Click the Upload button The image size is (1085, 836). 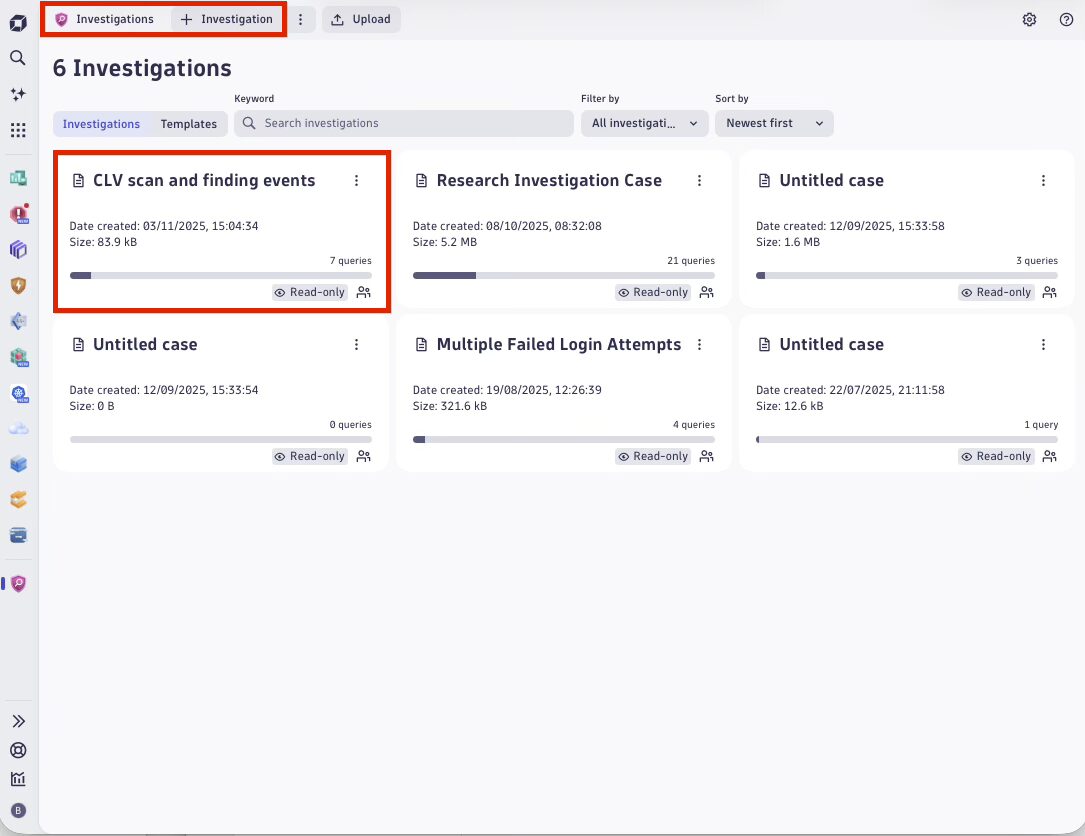click(x=361, y=19)
